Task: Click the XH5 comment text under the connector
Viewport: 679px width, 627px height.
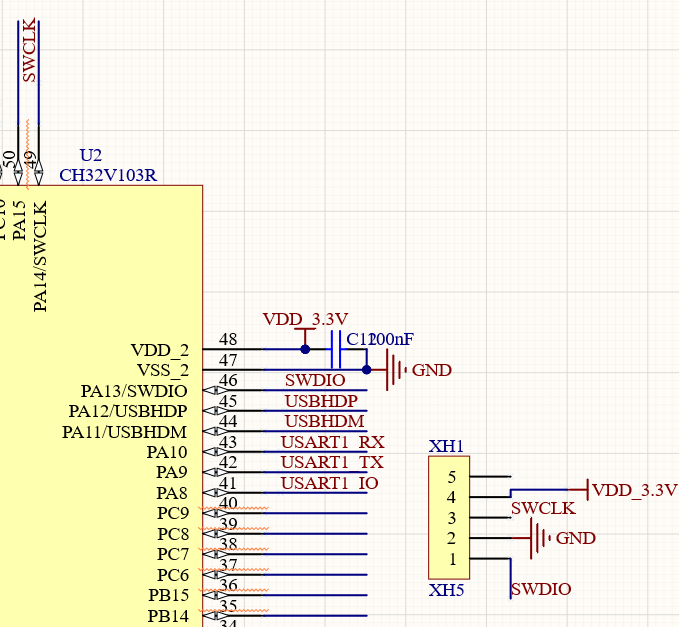Action: [446, 590]
